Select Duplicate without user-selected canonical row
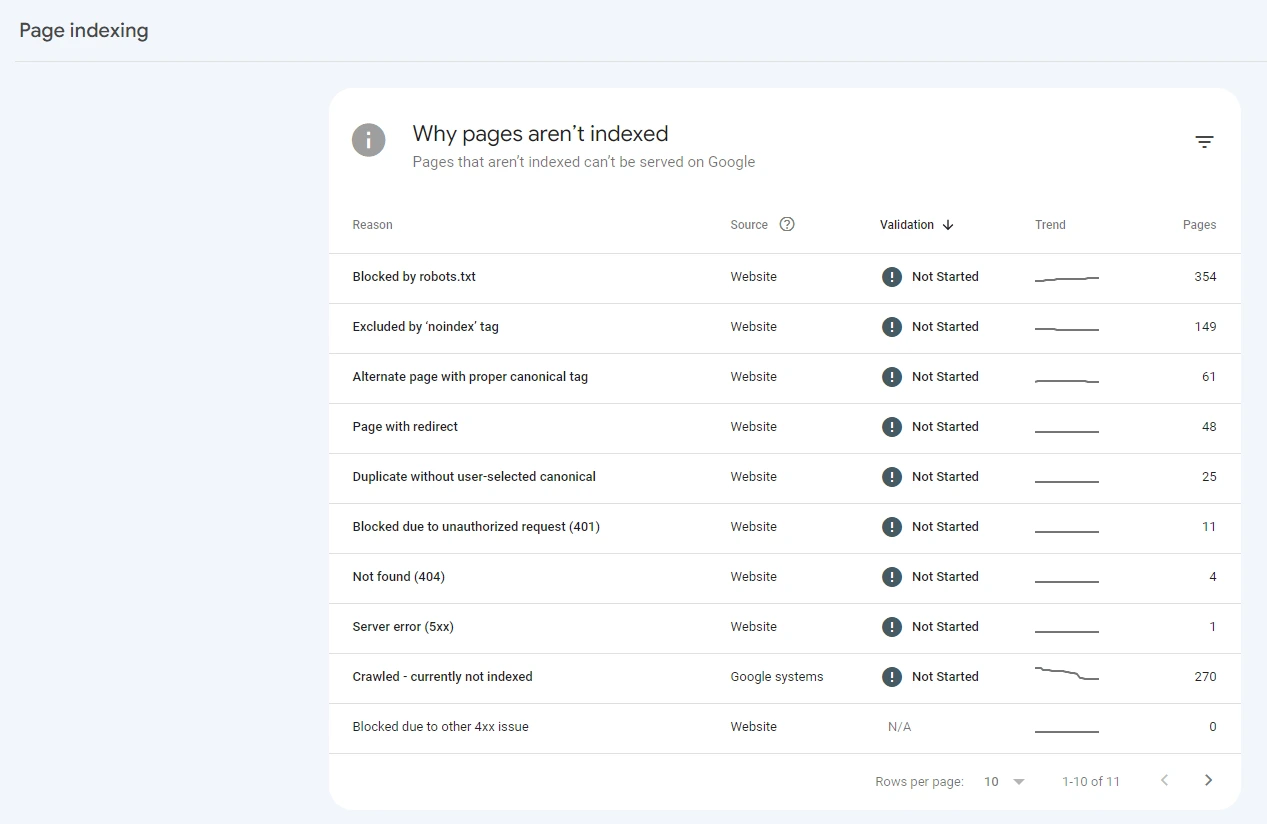The height and width of the screenshot is (824, 1267). pos(474,477)
